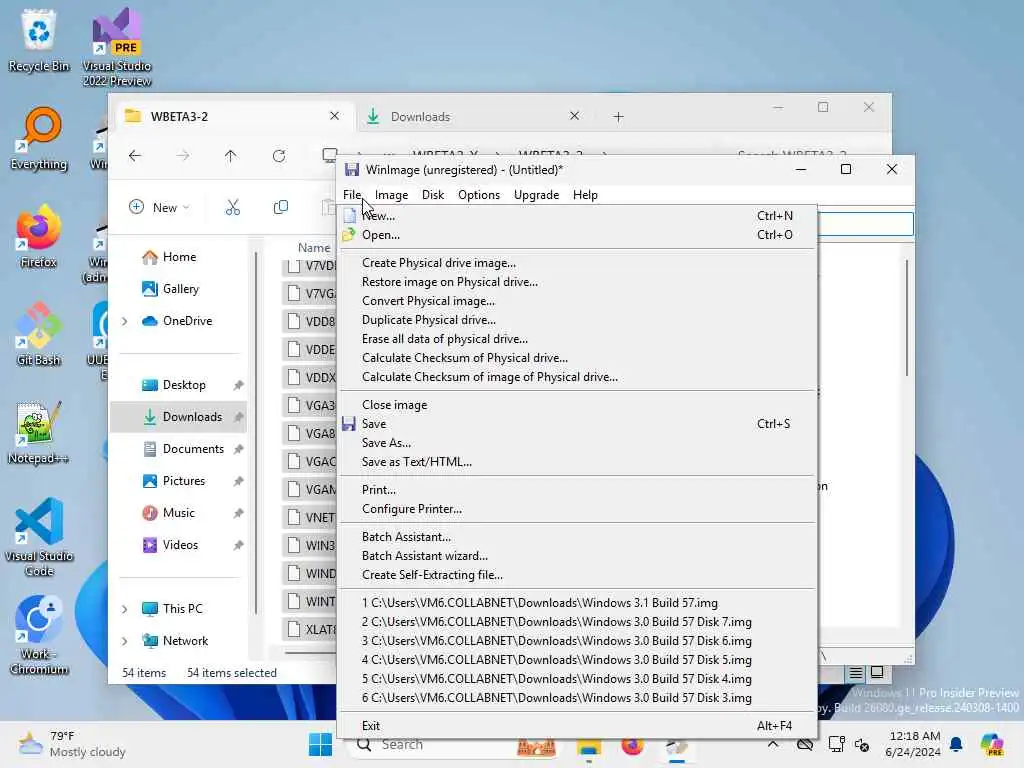Select Documents in Explorer sidebar

pos(180,449)
